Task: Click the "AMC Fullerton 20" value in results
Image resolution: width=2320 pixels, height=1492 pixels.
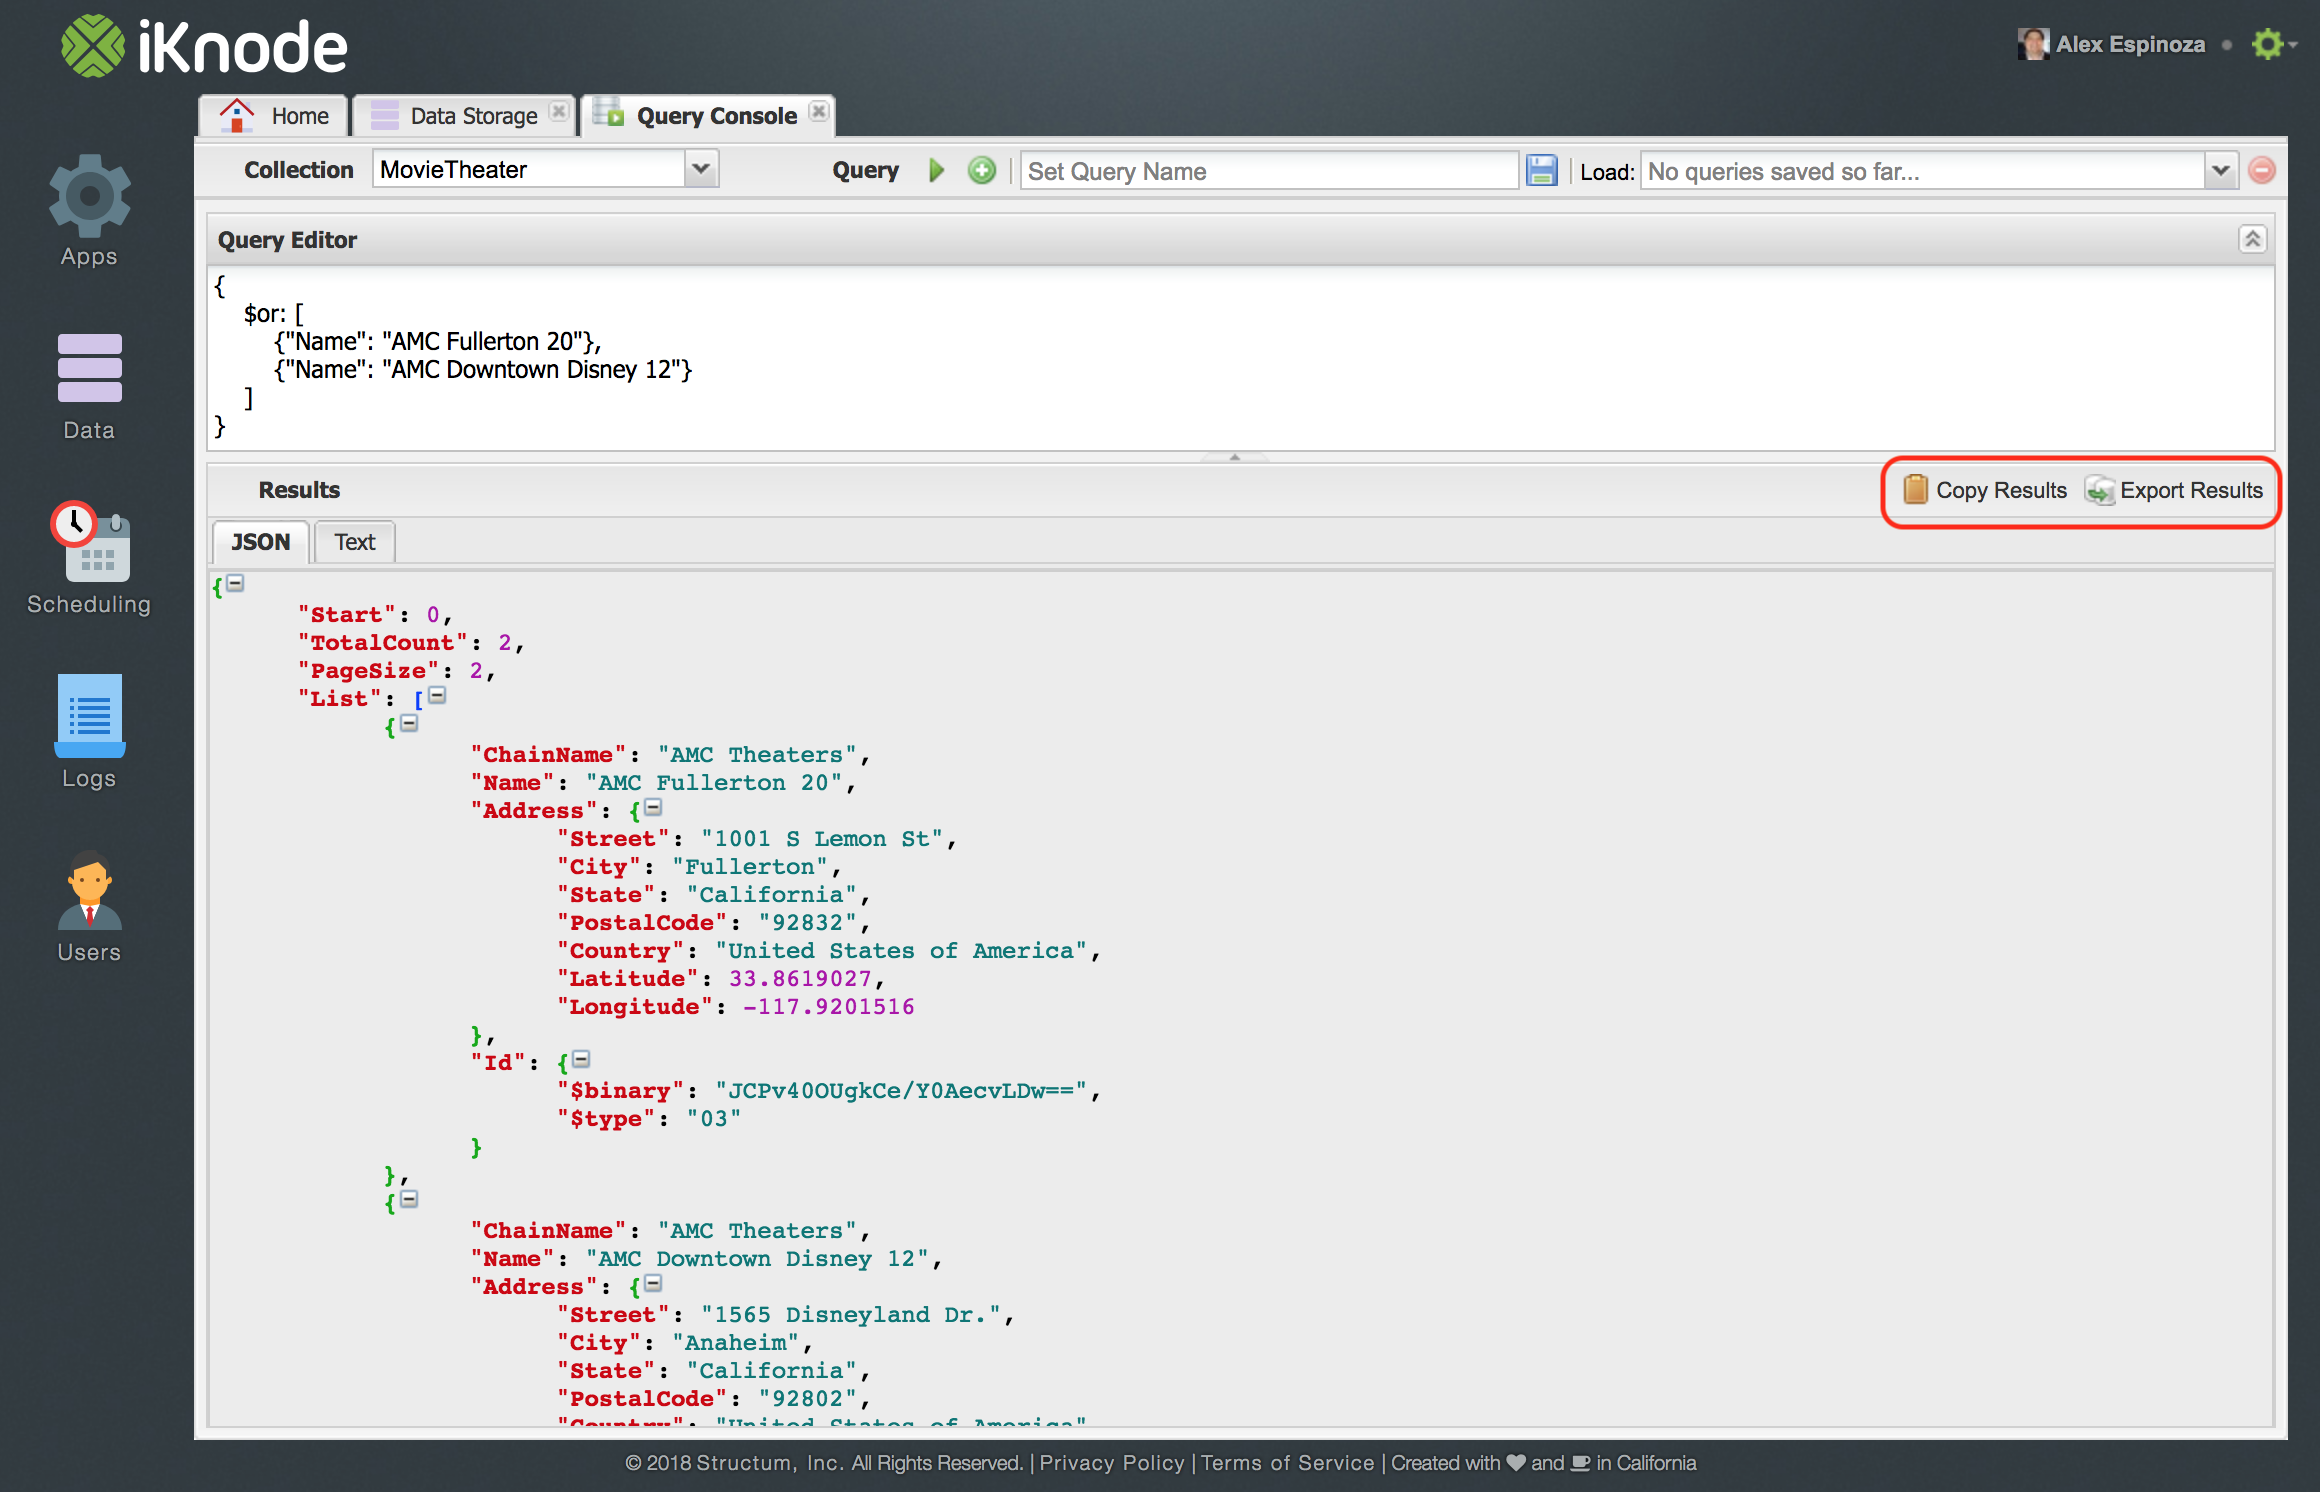Action: pos(714,782)
